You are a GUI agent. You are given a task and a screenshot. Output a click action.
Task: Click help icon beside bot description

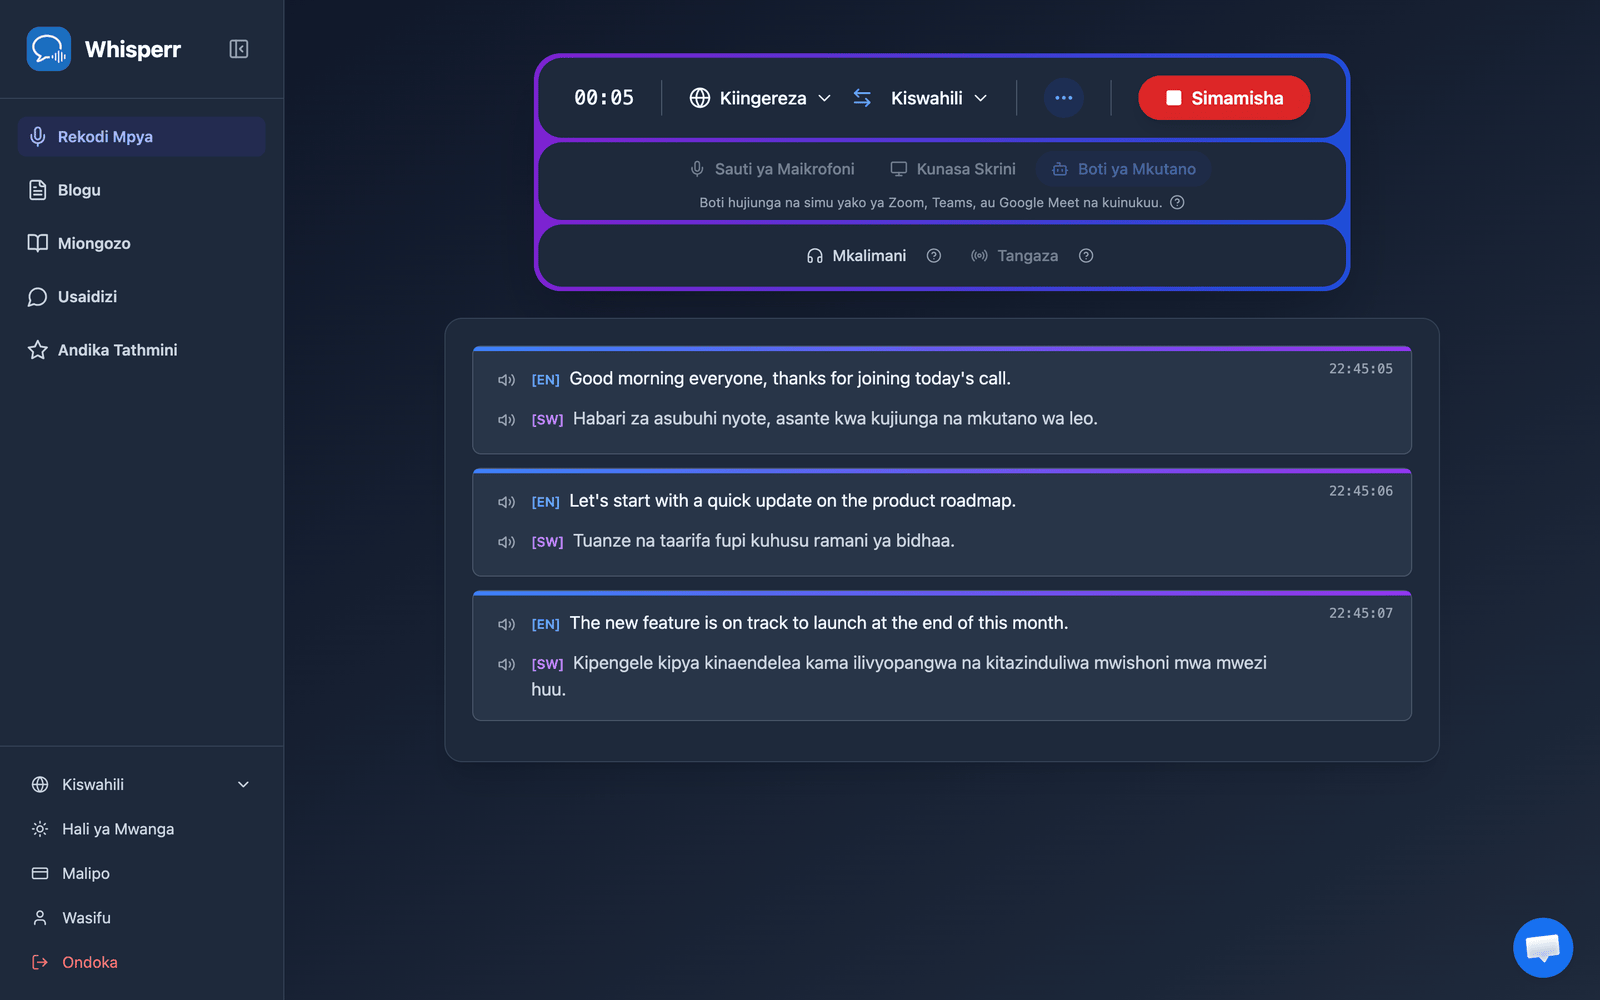(1177, 202)
